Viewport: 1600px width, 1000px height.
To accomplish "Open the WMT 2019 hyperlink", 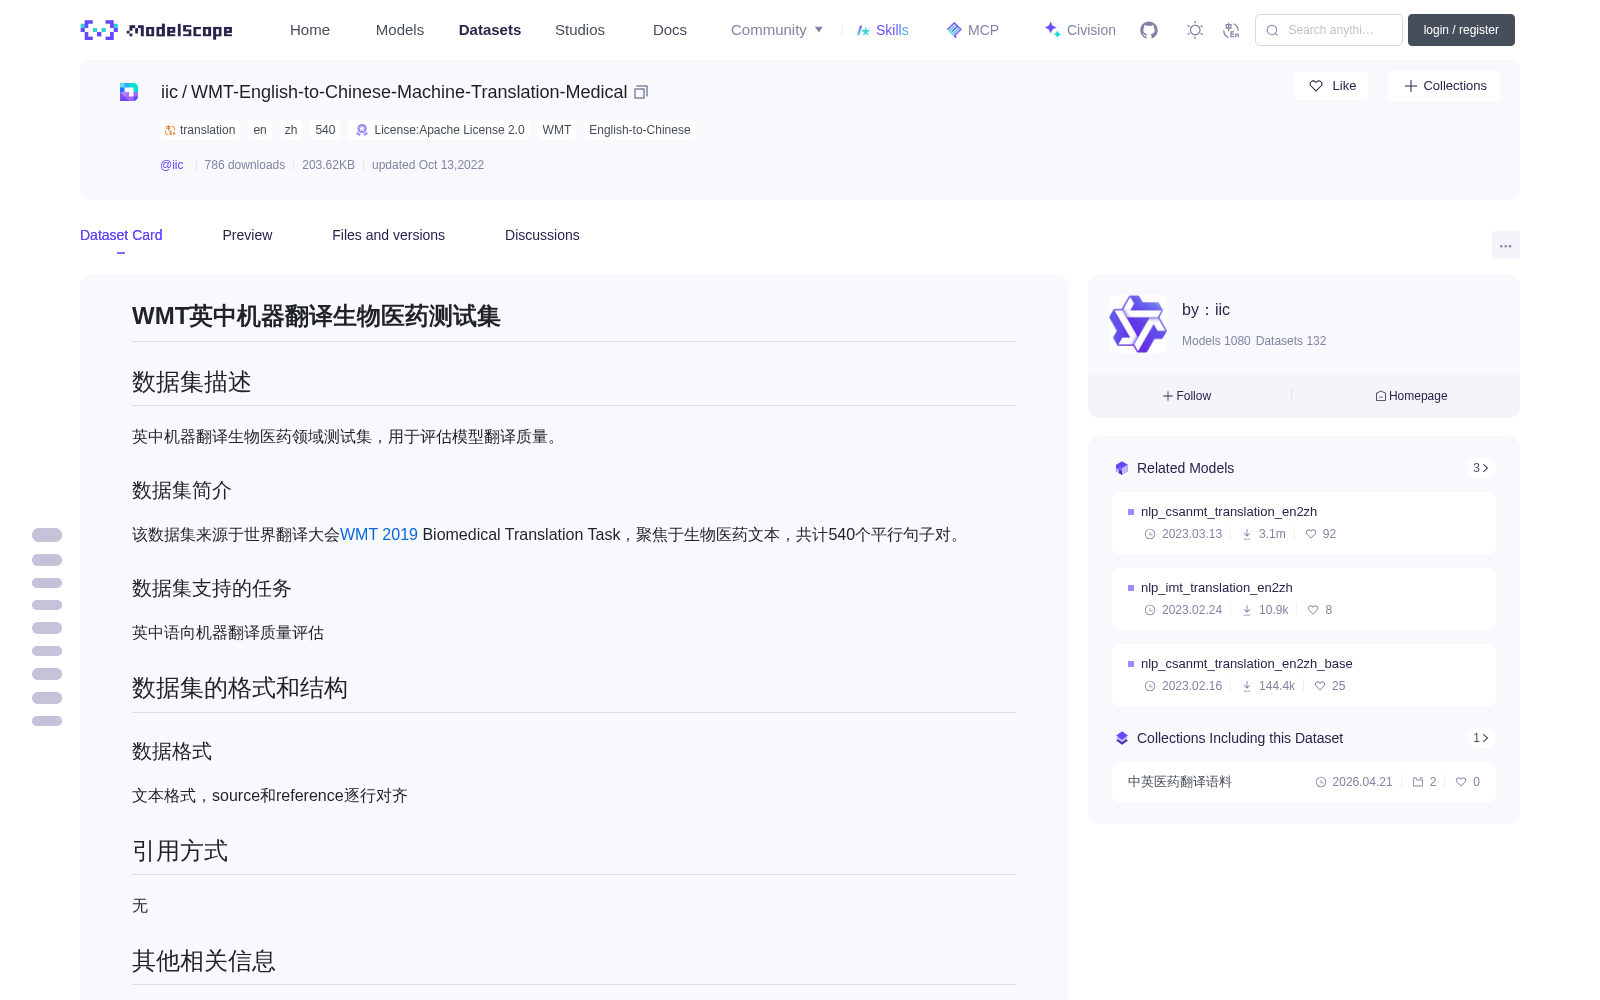I will click(379, 535).
